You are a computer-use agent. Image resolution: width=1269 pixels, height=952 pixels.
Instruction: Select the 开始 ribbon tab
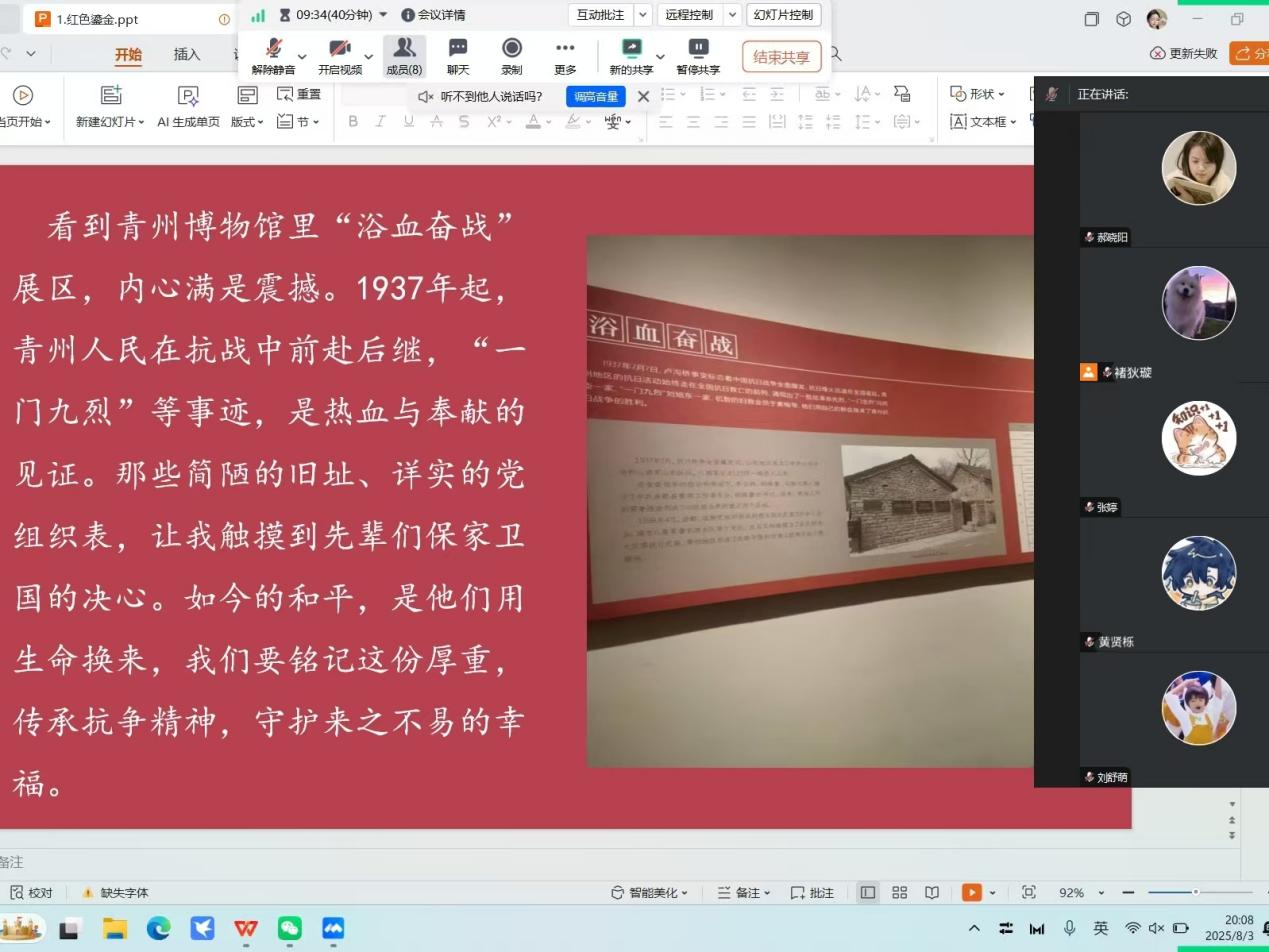128,54
